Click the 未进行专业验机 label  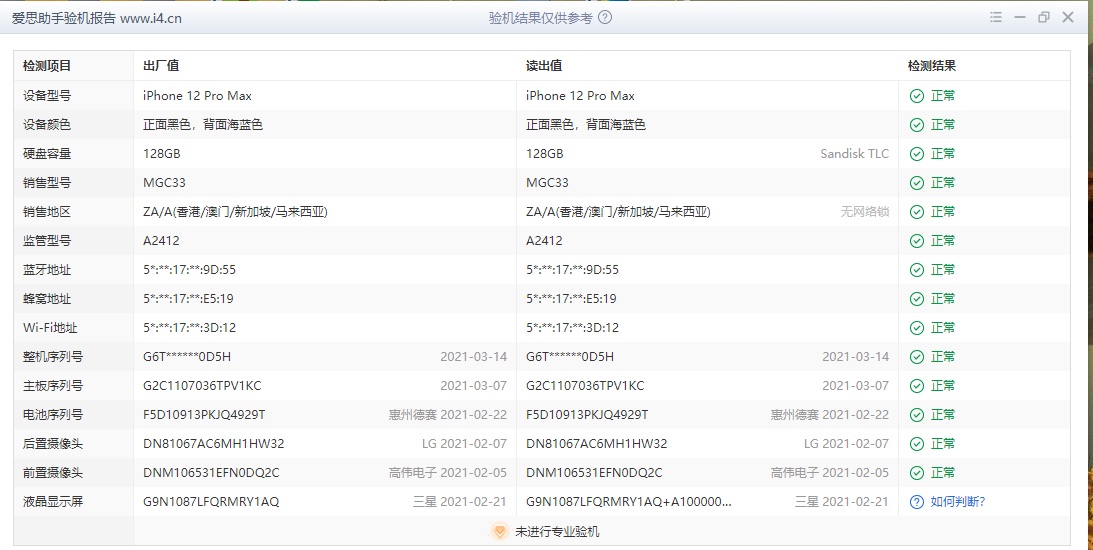pos(557,532)
